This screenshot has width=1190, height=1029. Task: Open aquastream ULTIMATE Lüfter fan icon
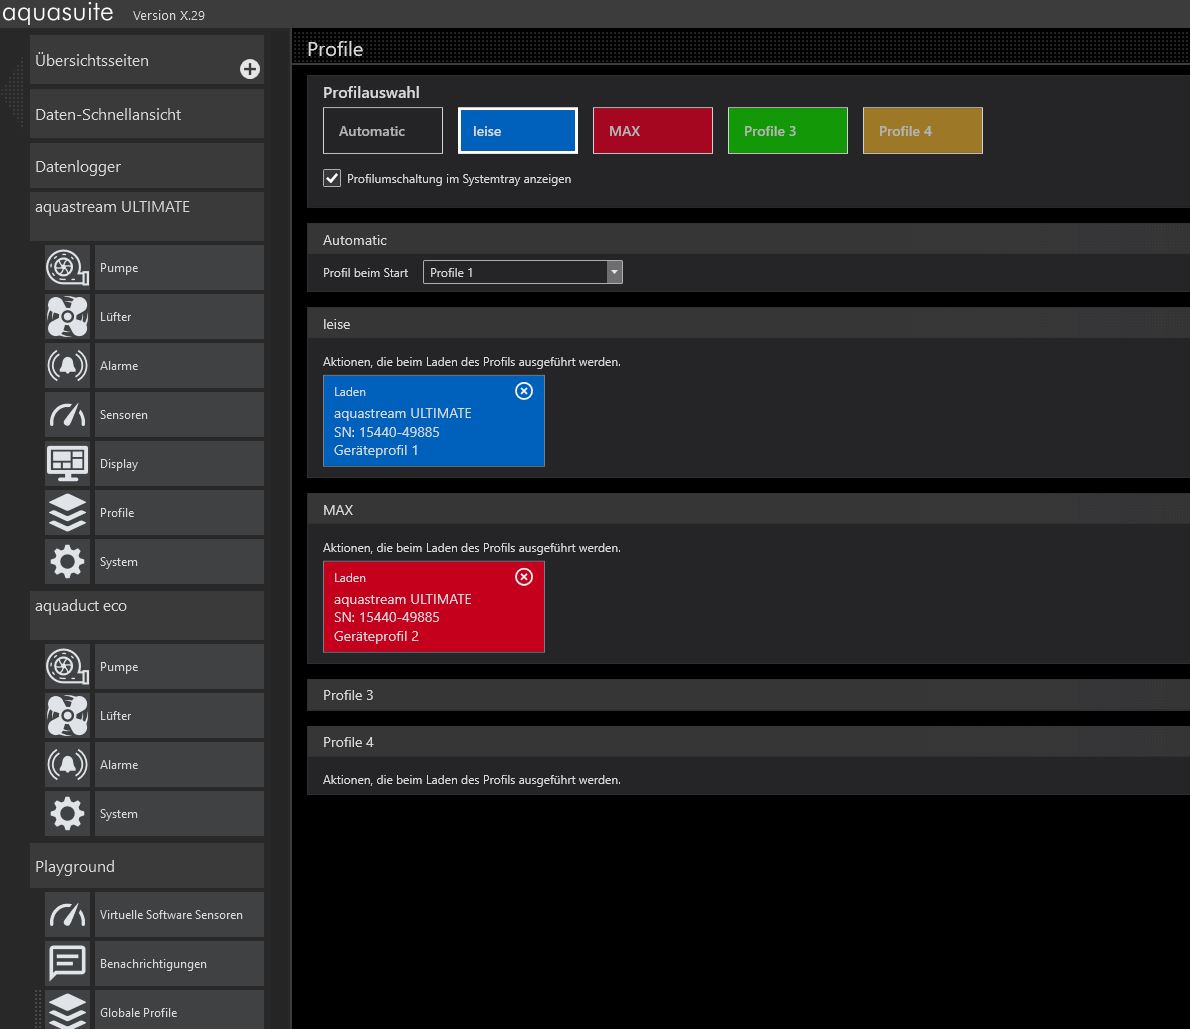(x=67, y=317)
